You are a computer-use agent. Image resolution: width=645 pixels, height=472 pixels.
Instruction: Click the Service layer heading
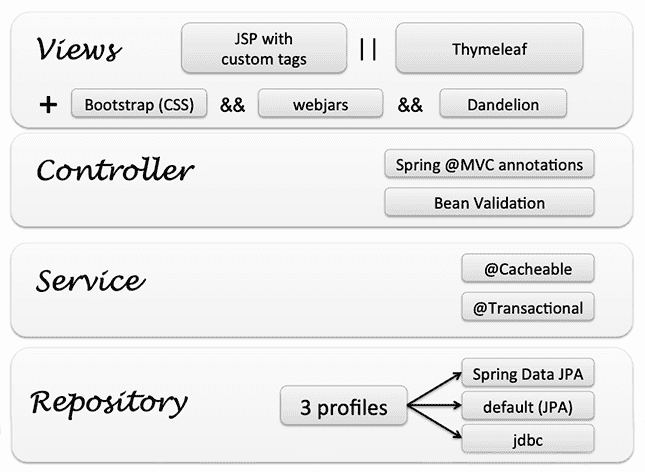(90, 281)
